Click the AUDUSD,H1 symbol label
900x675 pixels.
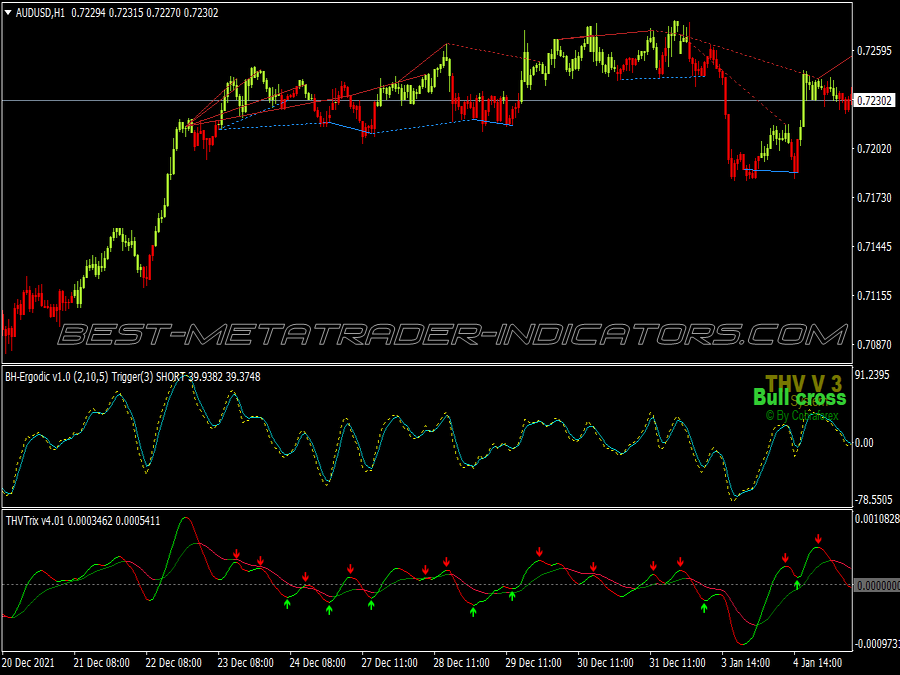pyautogui.click(x=40, y=13)
